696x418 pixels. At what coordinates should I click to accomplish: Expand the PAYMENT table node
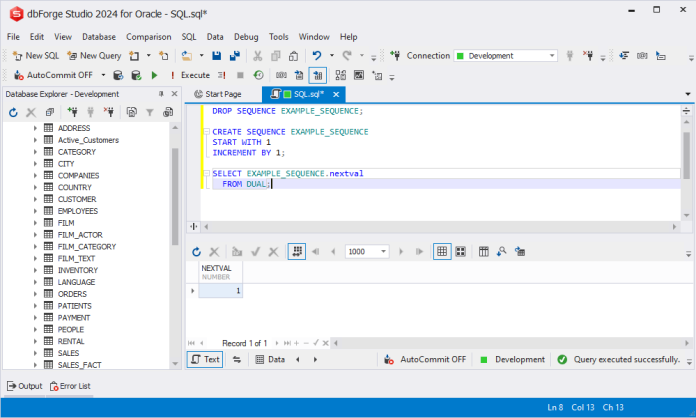coord(35,318)
